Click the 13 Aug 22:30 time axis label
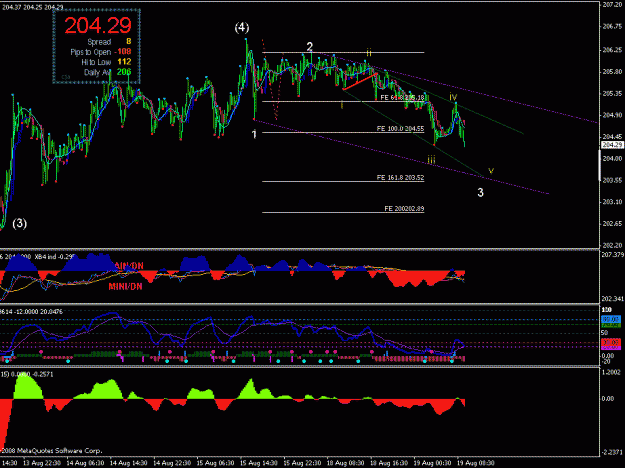625x468 pixels. 42,463
